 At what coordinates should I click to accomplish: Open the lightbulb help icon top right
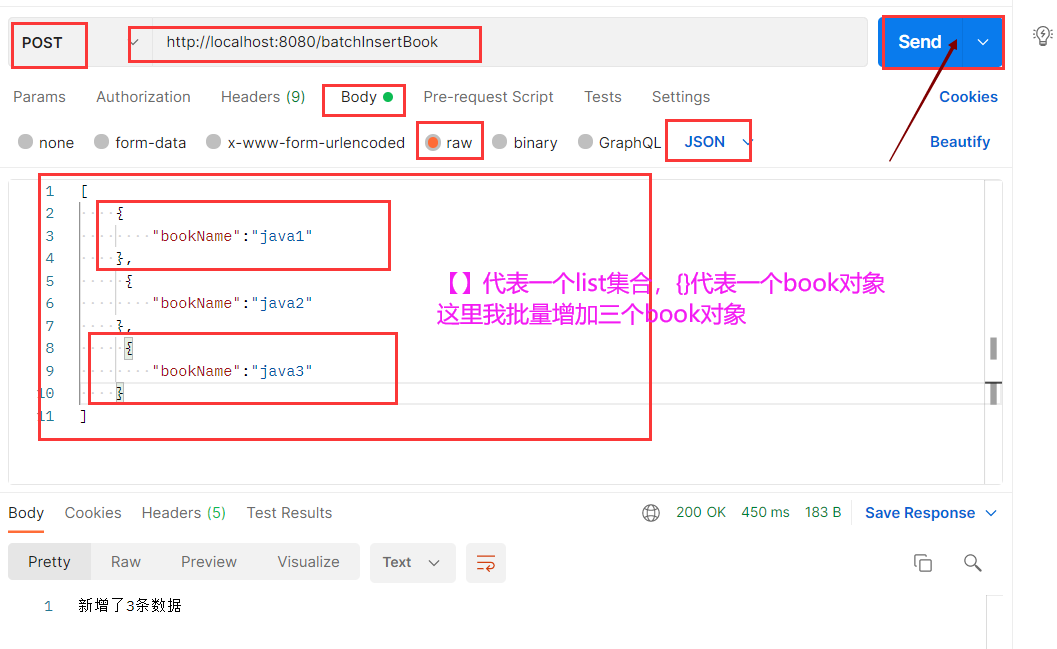[1043, 36]
